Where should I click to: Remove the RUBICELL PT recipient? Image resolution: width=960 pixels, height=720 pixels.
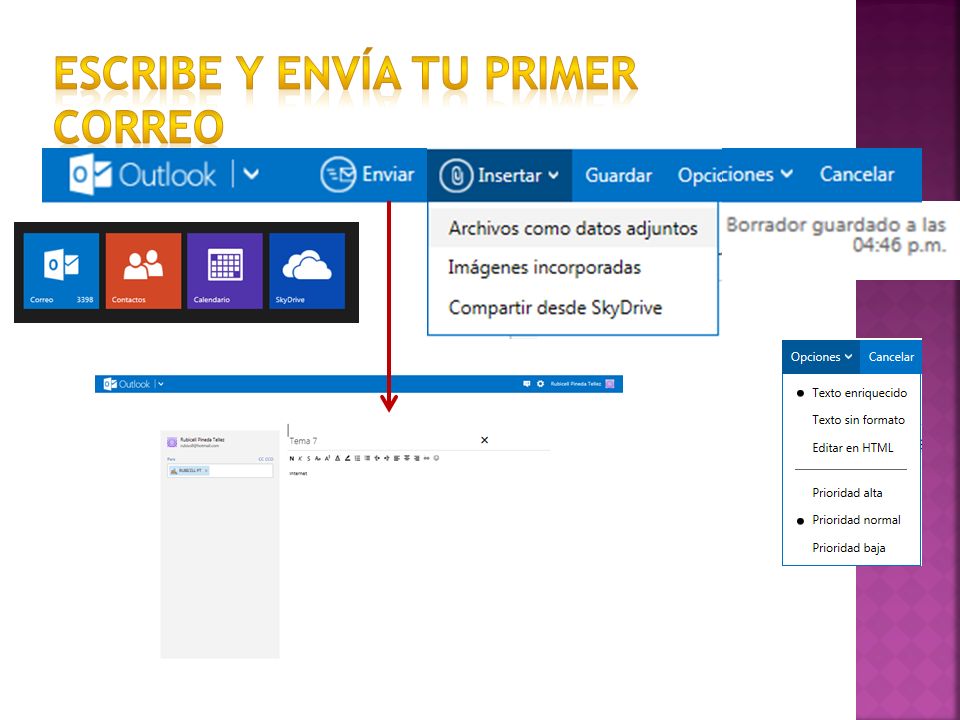tap(206, 470)
